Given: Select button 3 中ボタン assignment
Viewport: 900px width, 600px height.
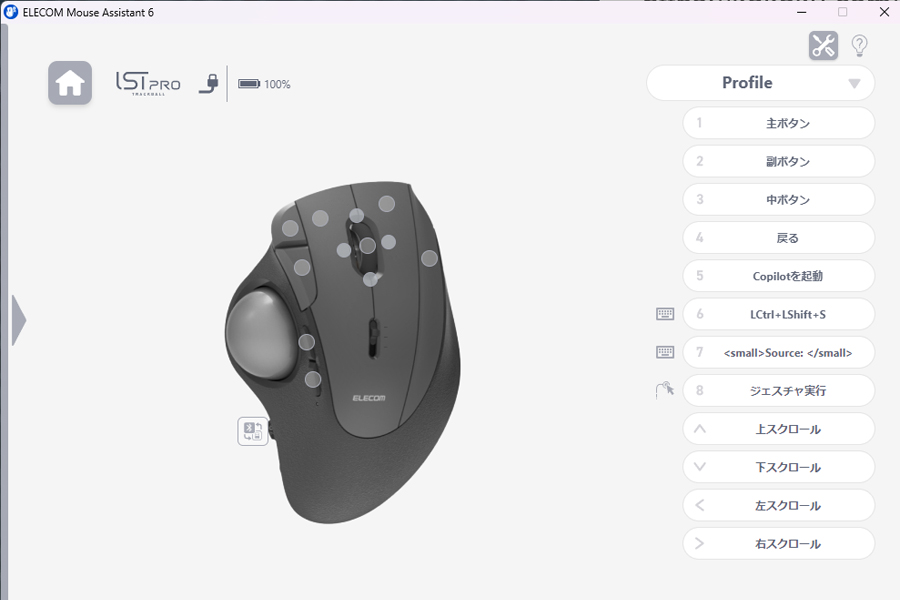Looking at the screenshot, I should tap(779, 199).
